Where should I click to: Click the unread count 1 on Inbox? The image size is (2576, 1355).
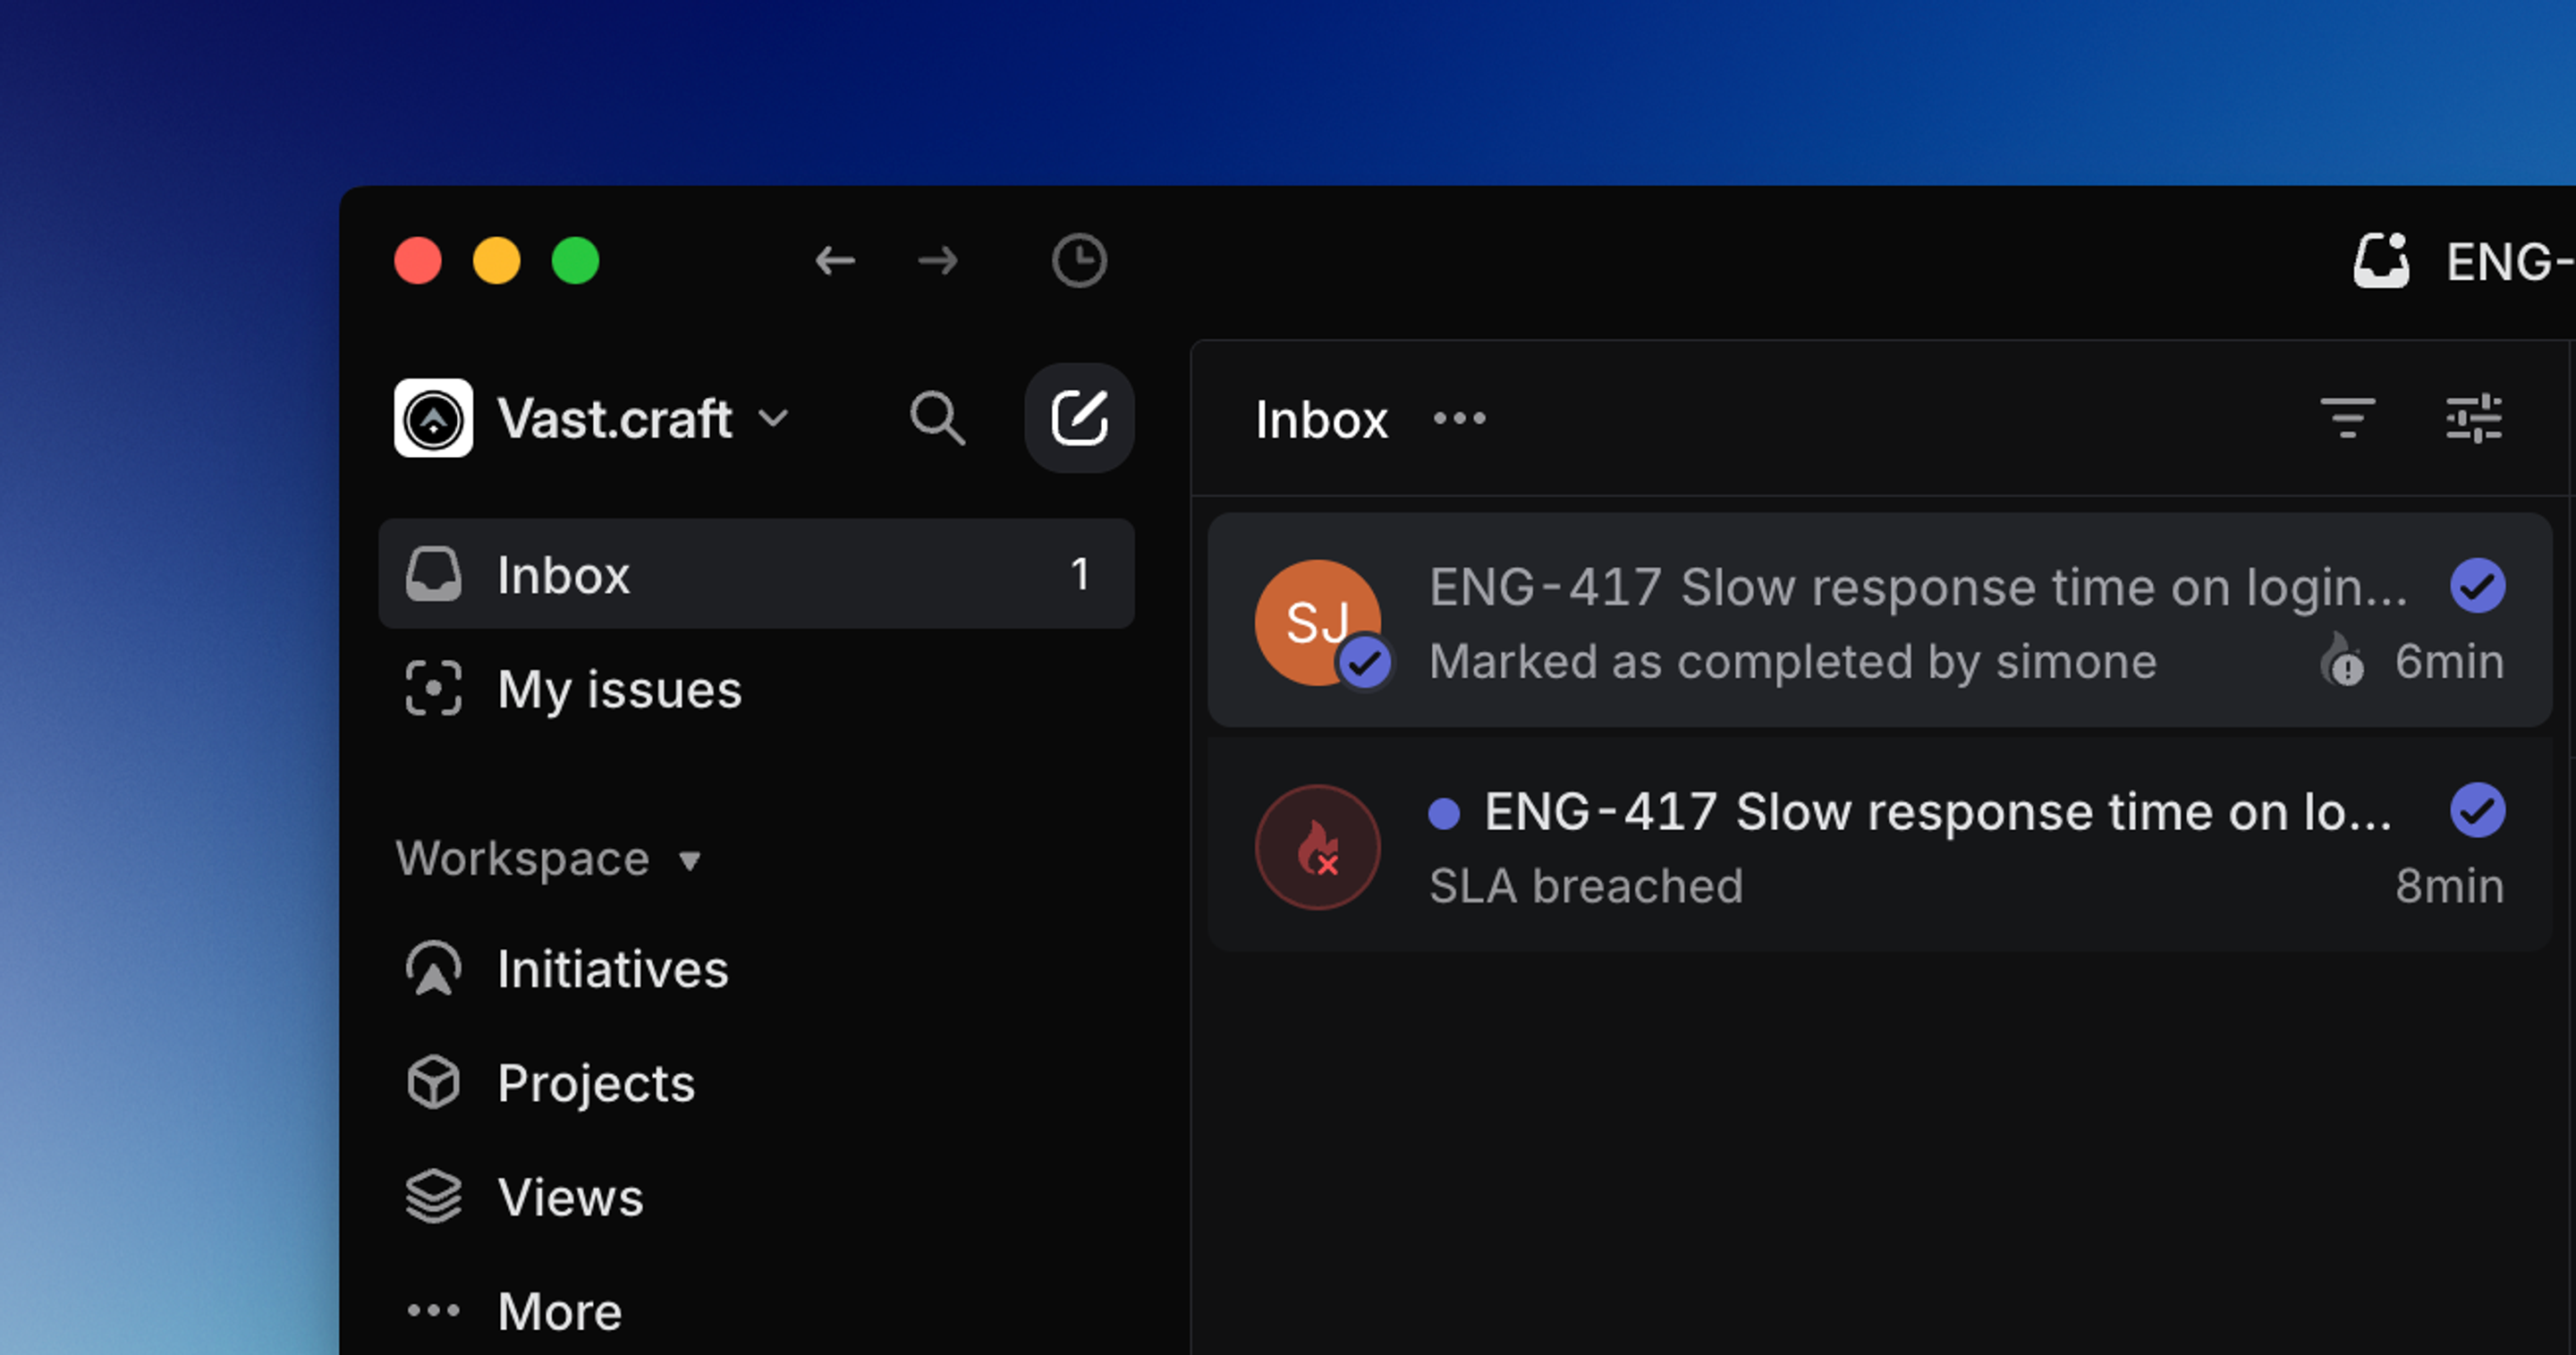pos(1079,574)
